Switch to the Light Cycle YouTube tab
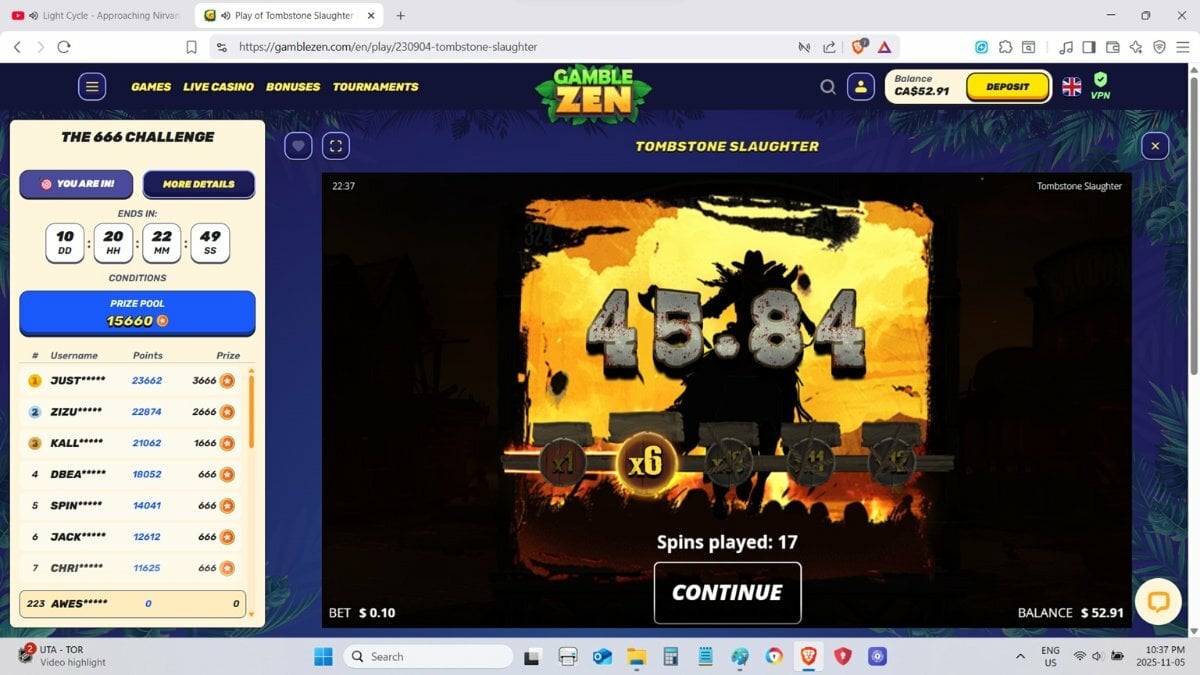The image size is (1200, 675). 96,16
